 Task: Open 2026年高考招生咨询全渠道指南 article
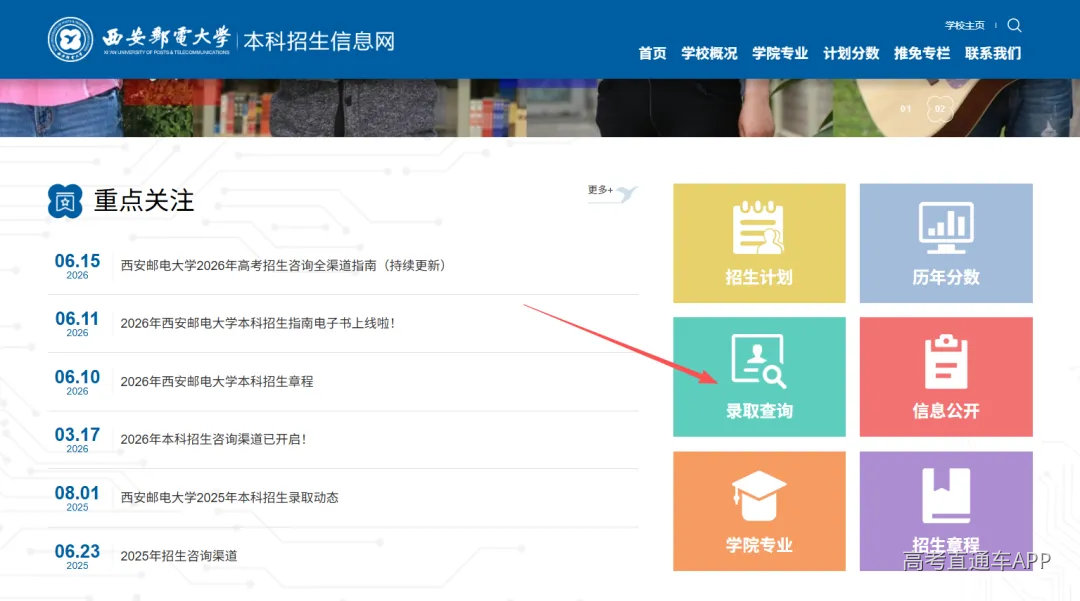pyautogui.click(x=283, y=266)
